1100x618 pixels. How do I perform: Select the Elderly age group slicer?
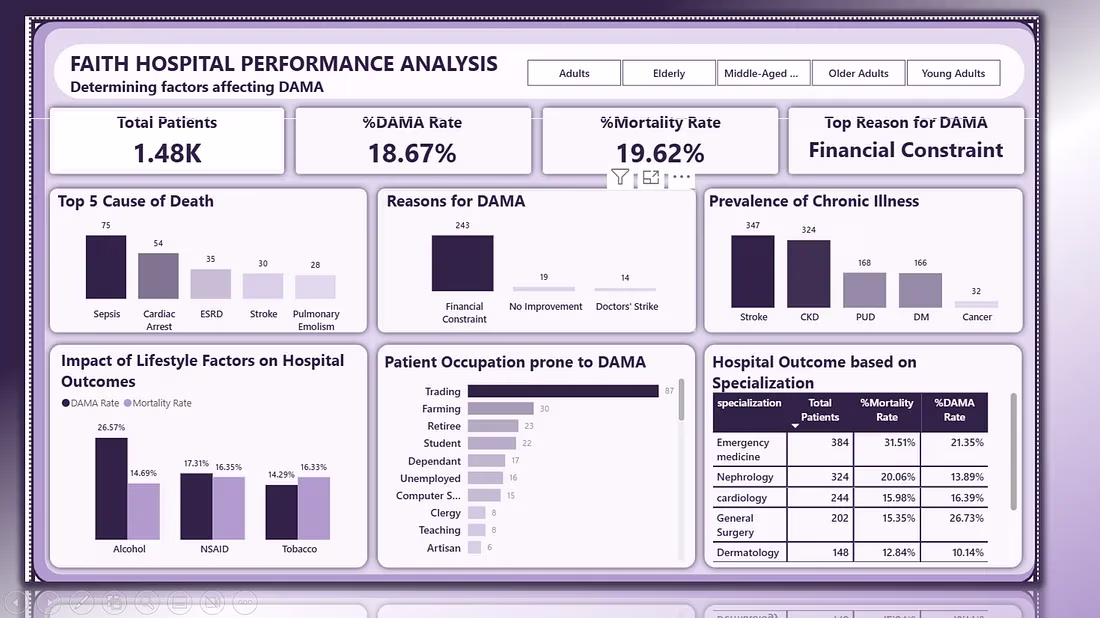coord(669,73)
